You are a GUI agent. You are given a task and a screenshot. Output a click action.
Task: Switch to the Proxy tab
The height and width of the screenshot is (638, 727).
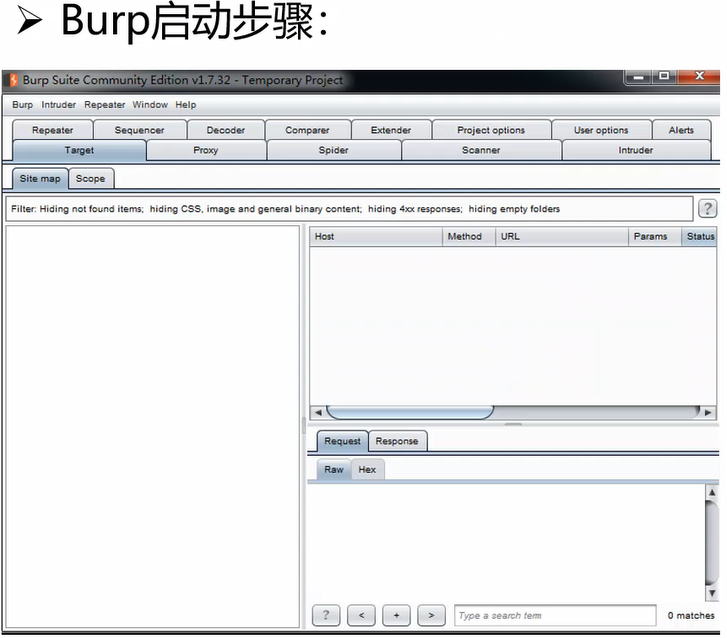[205, 150]
